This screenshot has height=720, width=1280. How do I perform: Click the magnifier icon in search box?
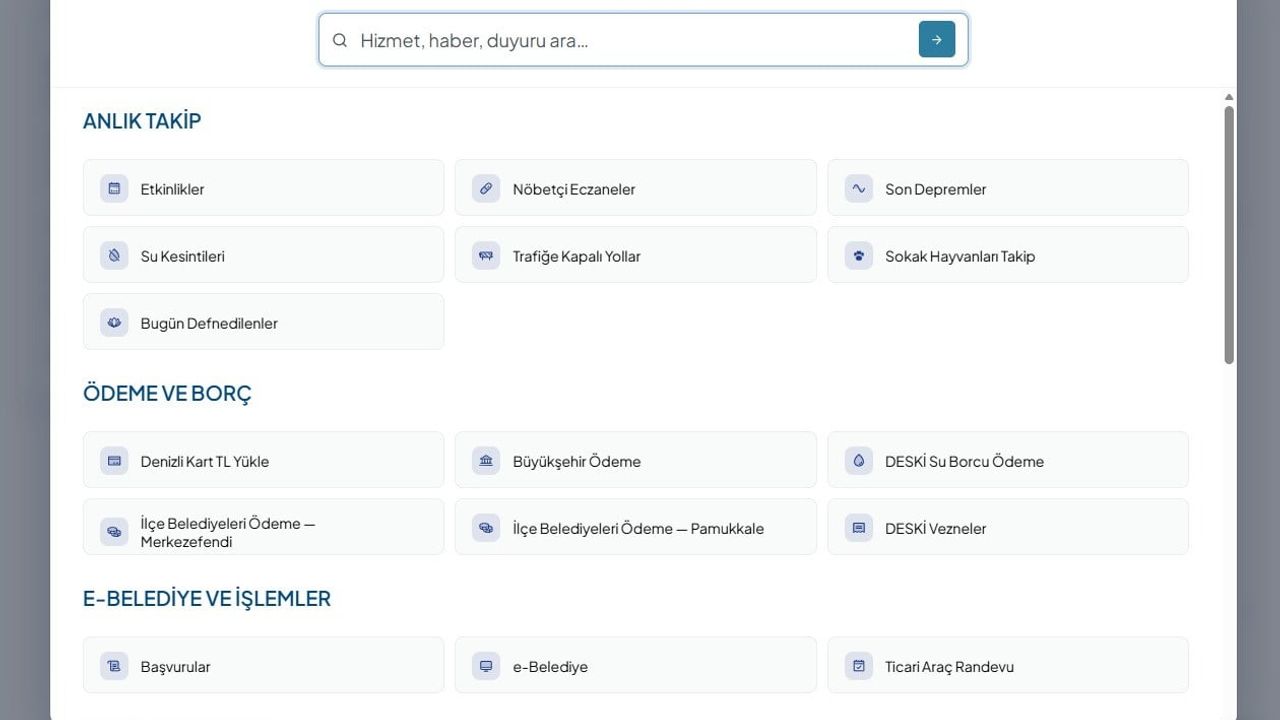tap(340, 40)
